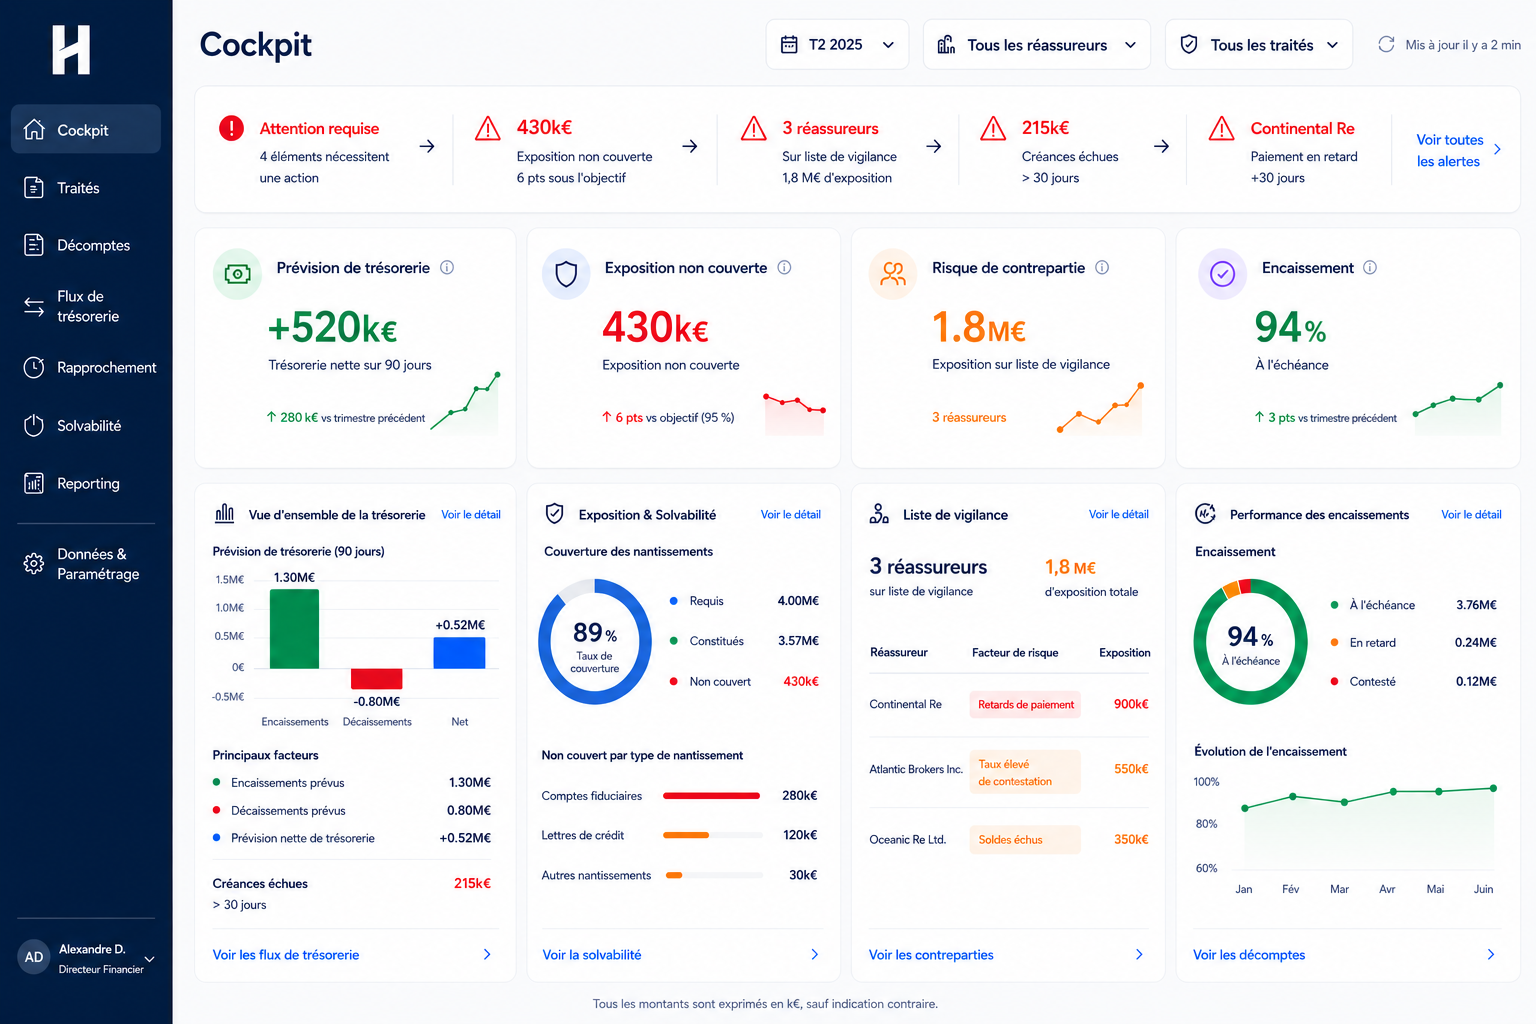
Task: Click the Retards de paiement risk tag
Action: (x=1025, y=704)
